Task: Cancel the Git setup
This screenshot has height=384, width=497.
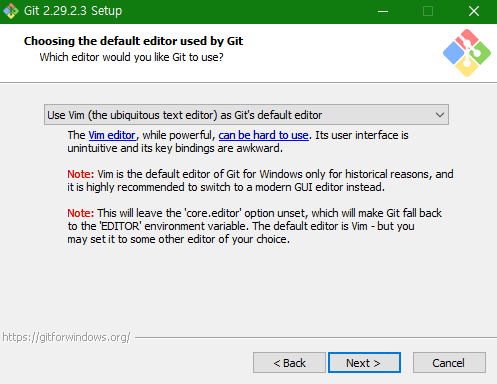Action: [x=449, y=363]
